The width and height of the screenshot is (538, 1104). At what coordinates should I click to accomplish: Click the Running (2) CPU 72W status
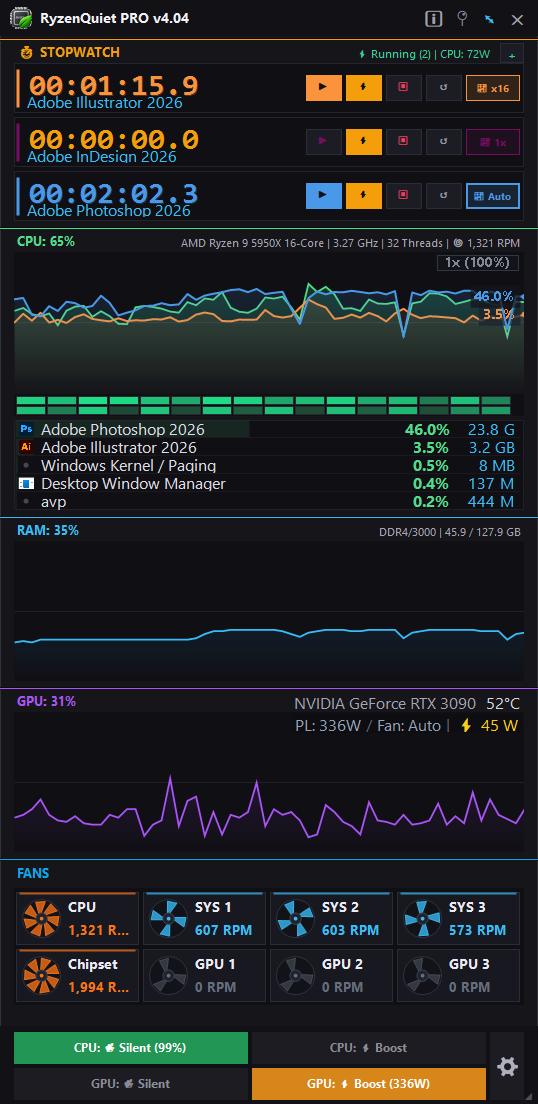(x=427, y=54)
